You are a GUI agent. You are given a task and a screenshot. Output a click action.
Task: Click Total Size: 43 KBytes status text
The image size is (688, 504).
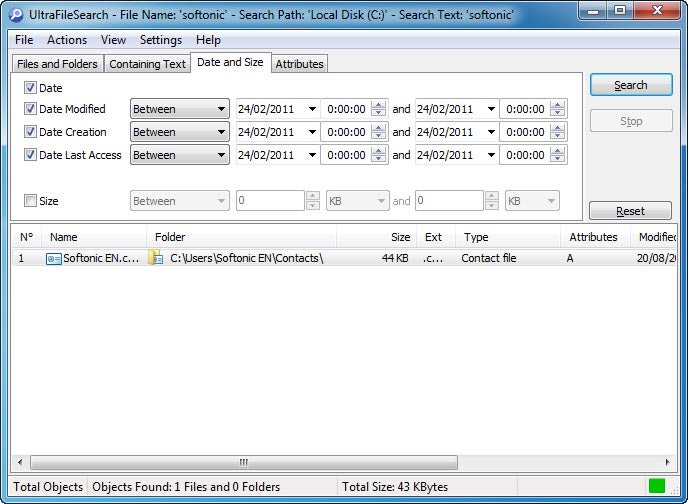[x=395, y=487]
